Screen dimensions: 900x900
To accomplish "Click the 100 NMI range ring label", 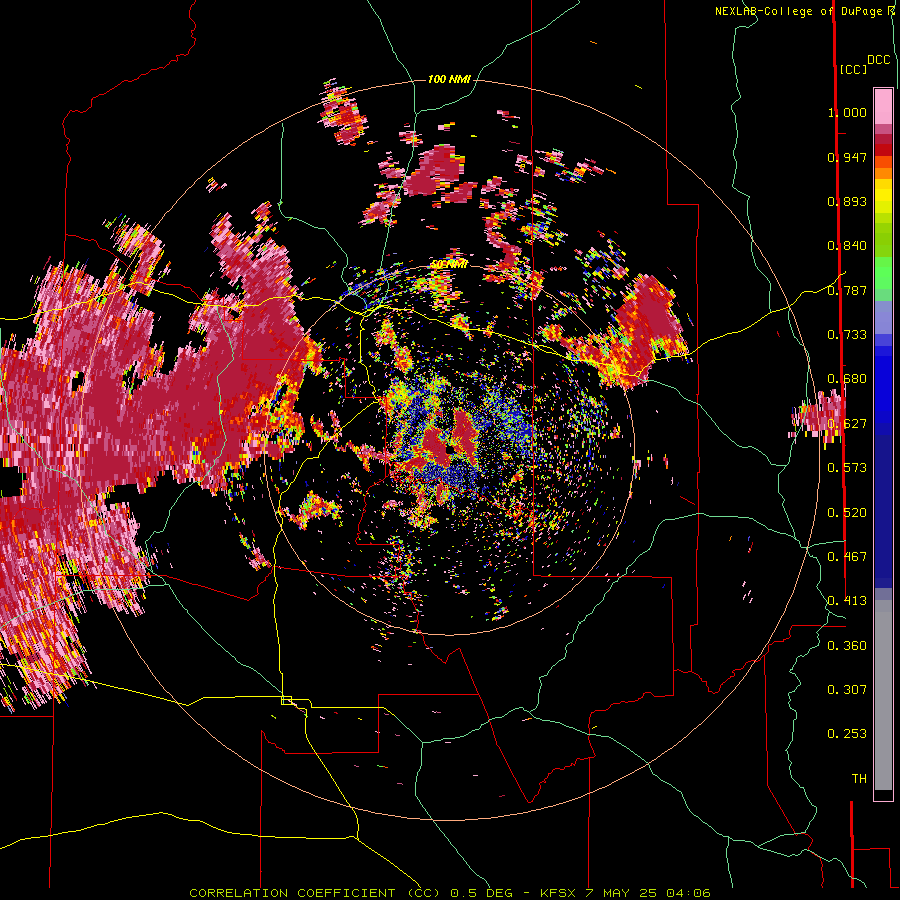I will coord(449,79).
